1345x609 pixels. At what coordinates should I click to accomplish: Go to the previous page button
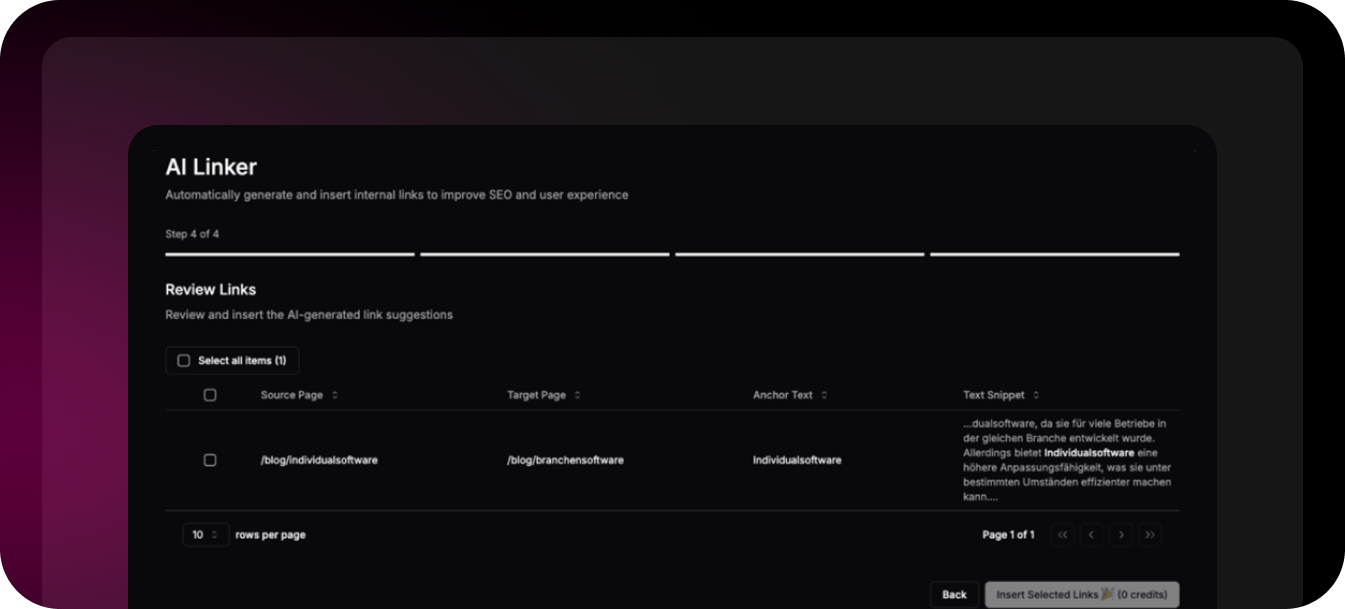[x=1092, y=535]
